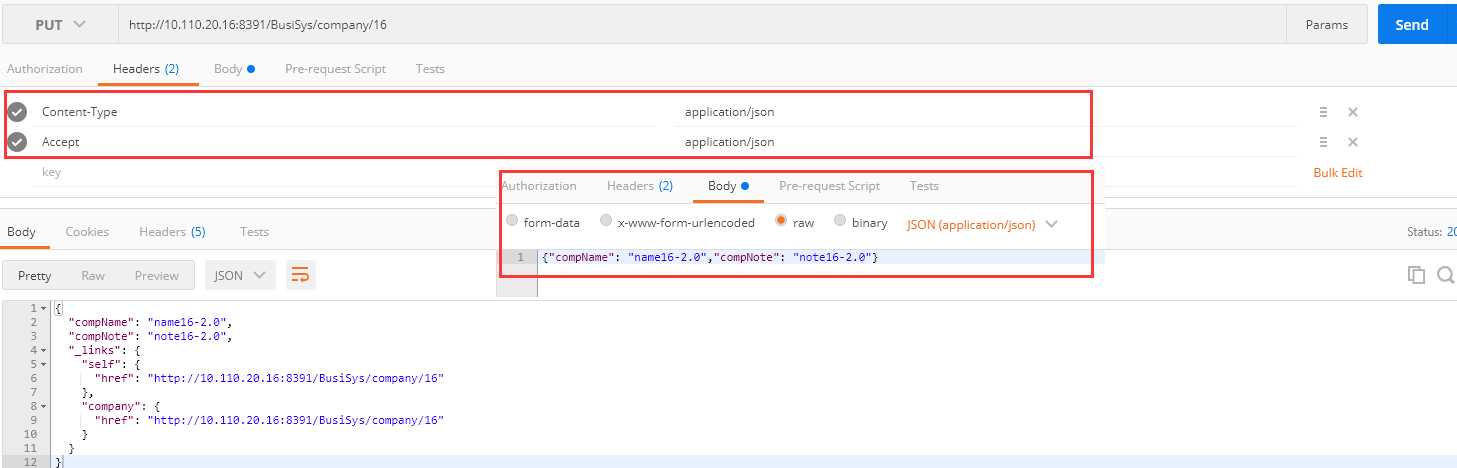Copy the response body to clipboard
This screenshot has height=468, width=1457.
1416,275
